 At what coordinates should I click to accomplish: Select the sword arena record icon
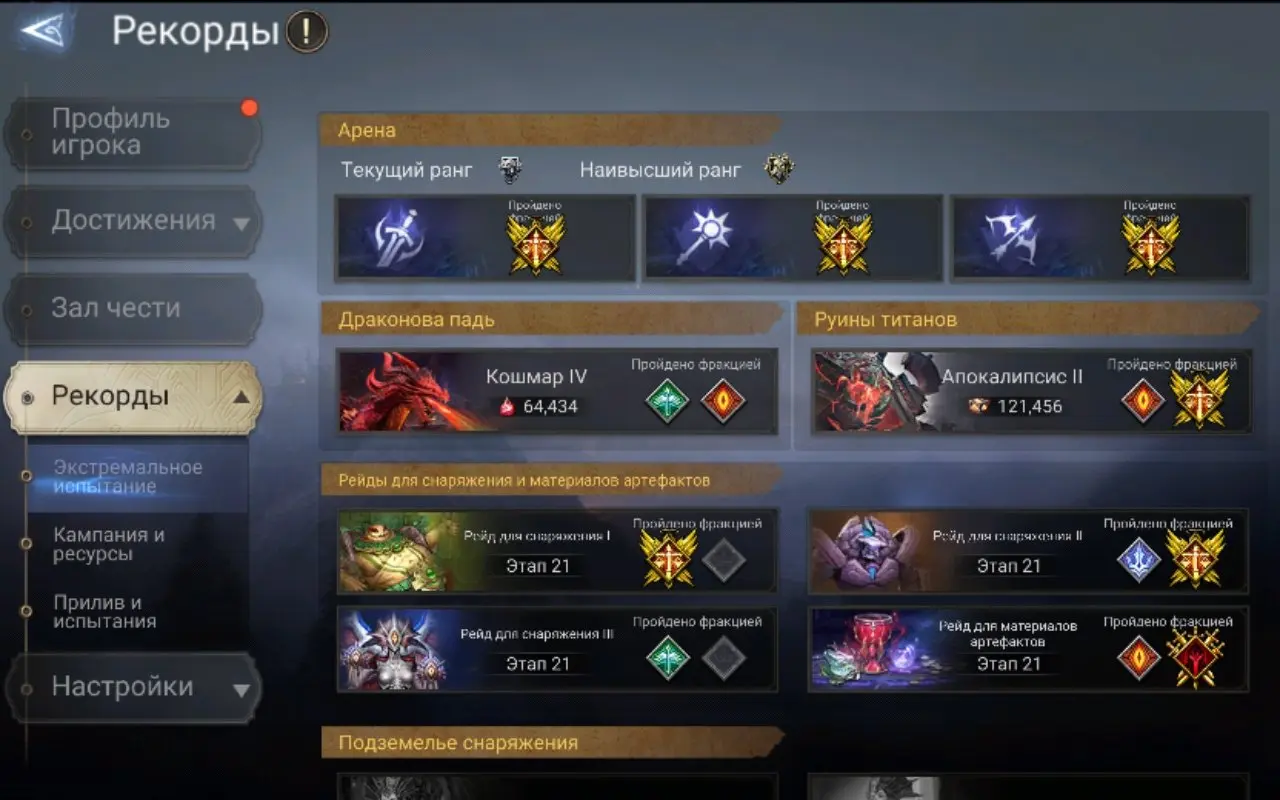click(398, 237)
